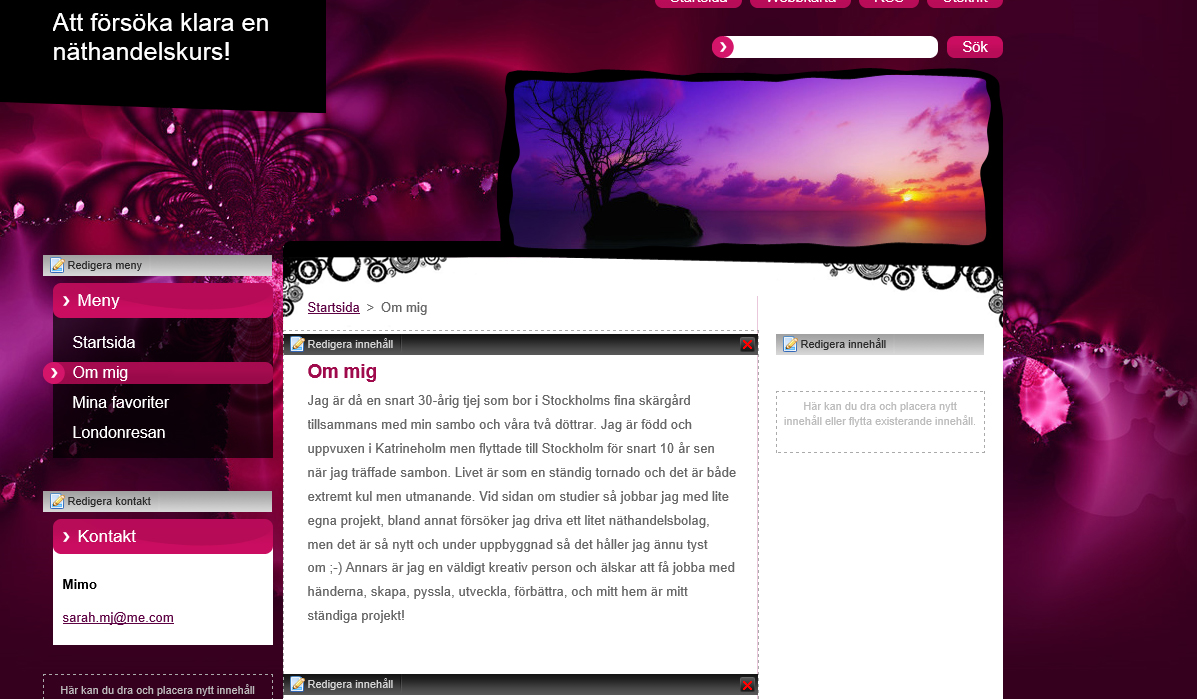Click the sunset tree header image
The image size is (1197, 699).
750,160
